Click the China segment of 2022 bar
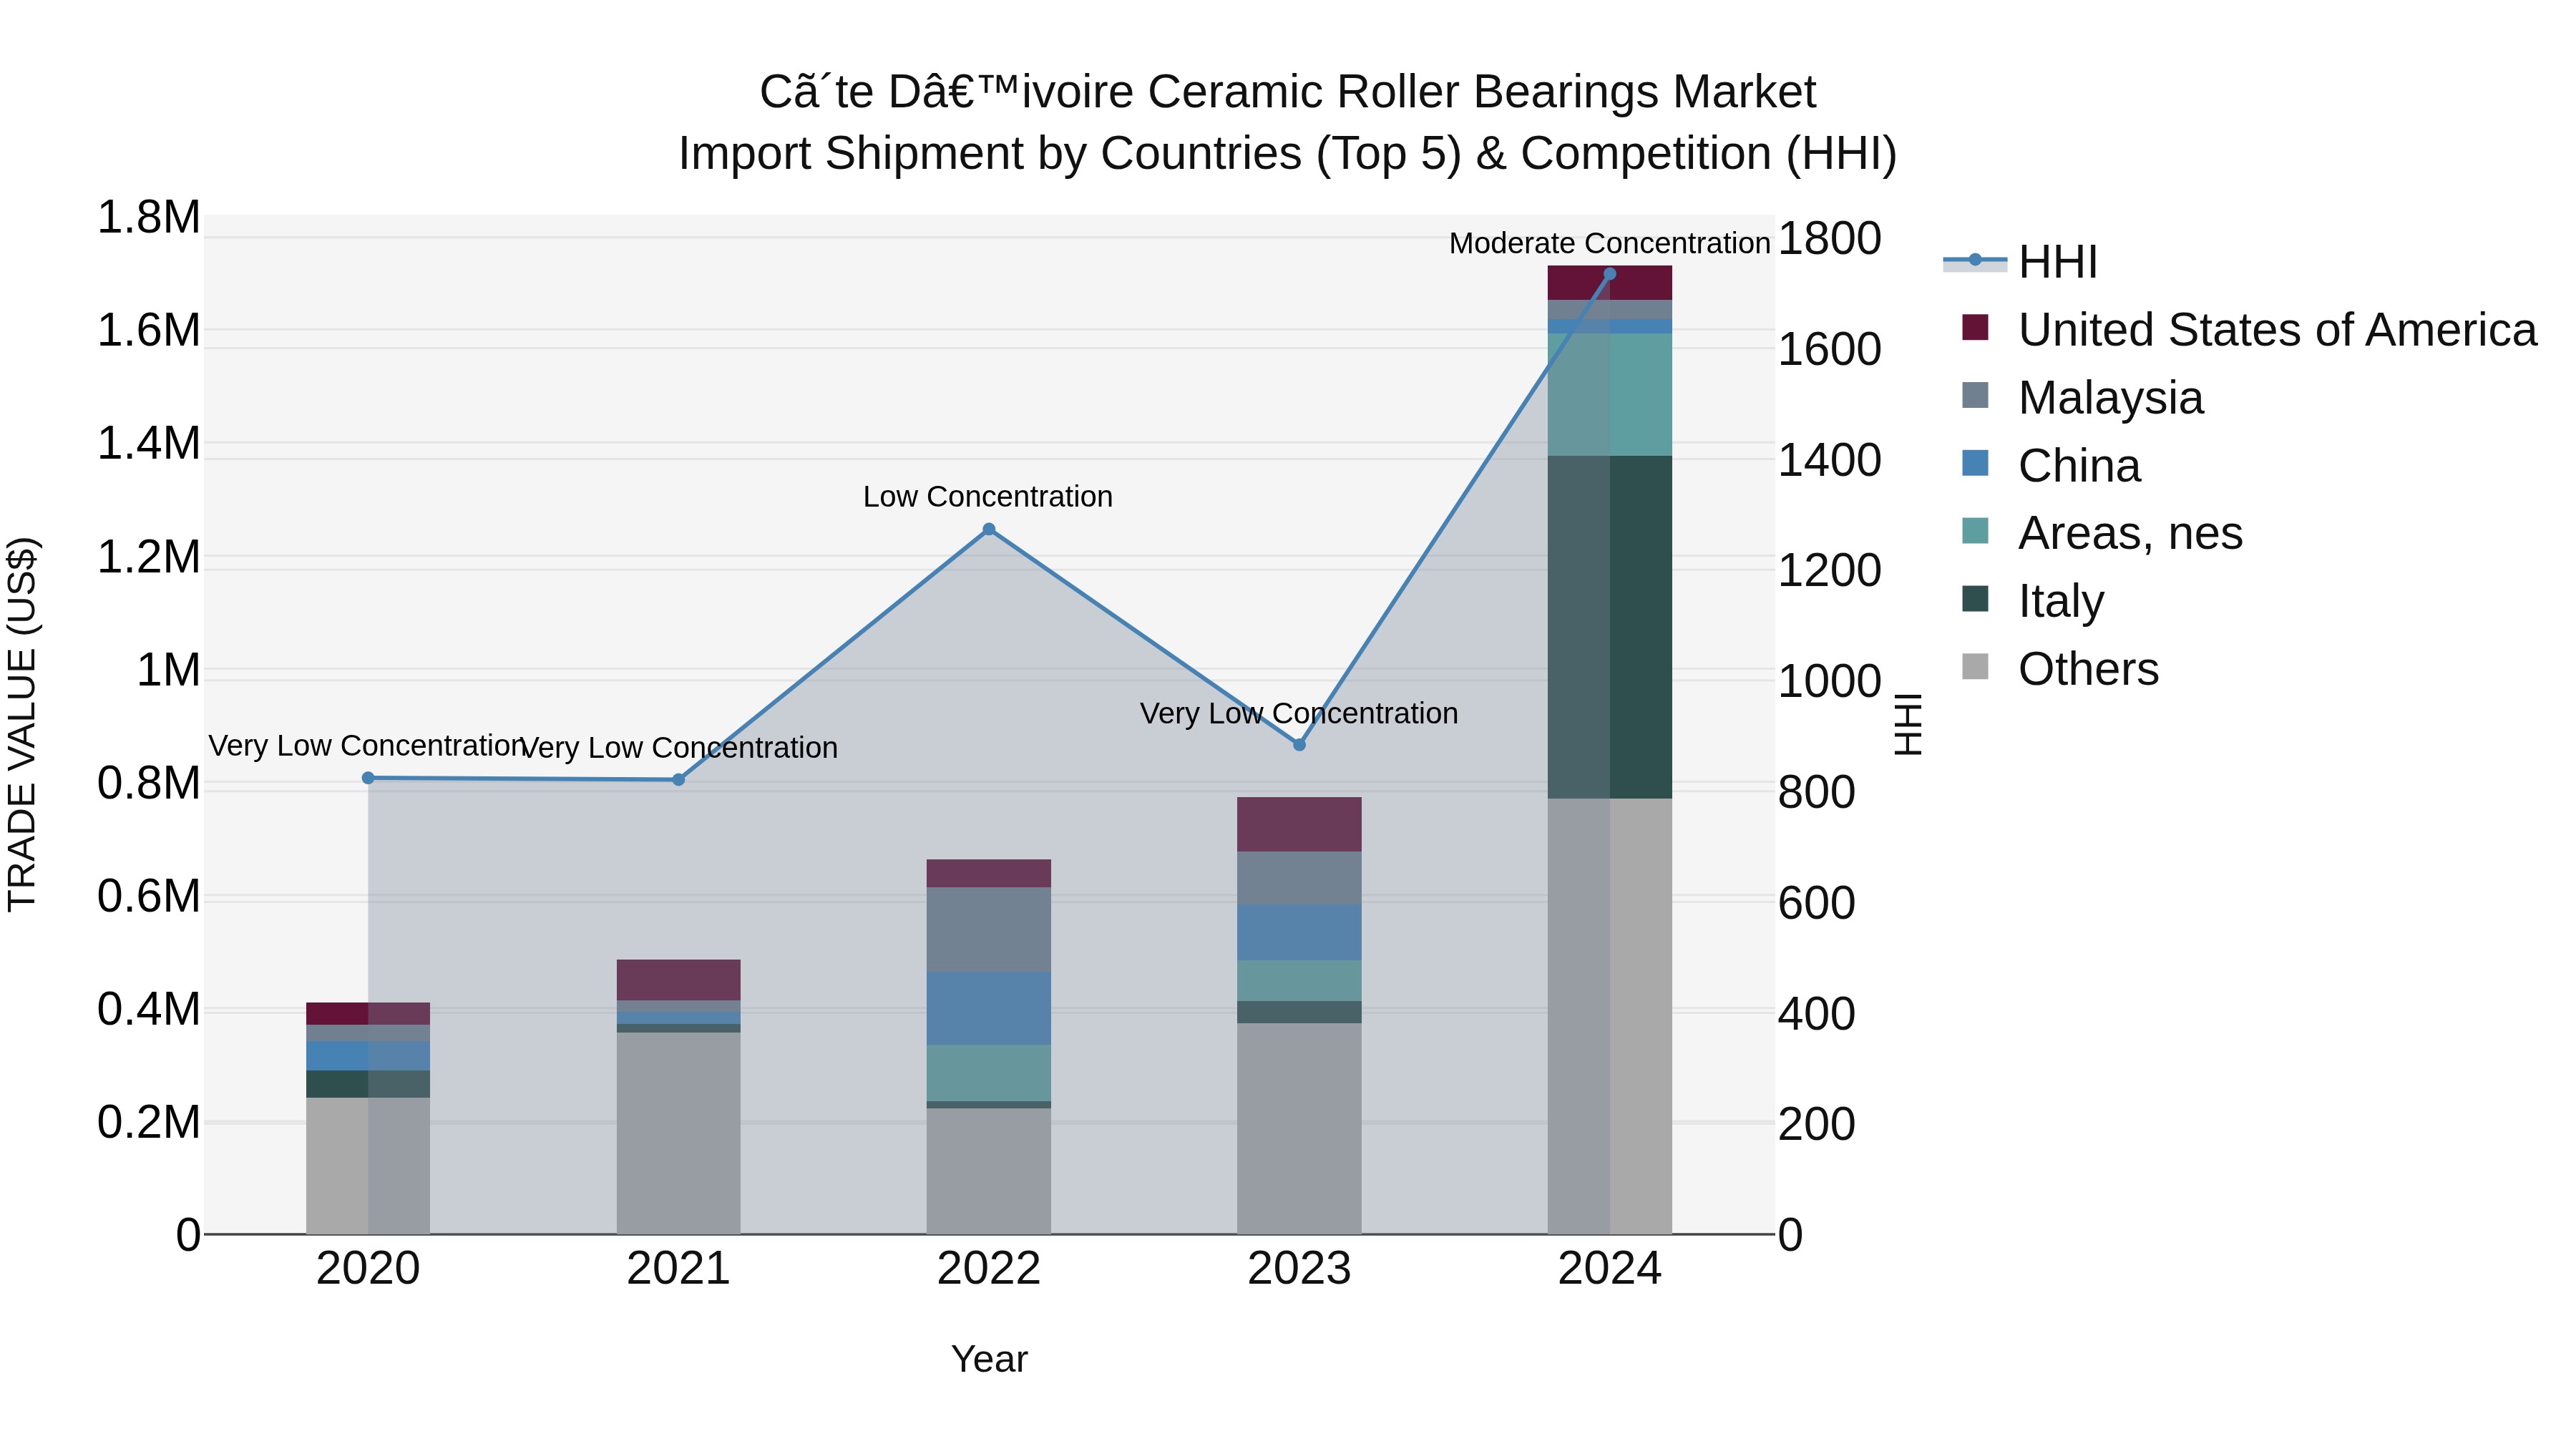Screen dimensions: 2576x1449 click(989, 1008)
